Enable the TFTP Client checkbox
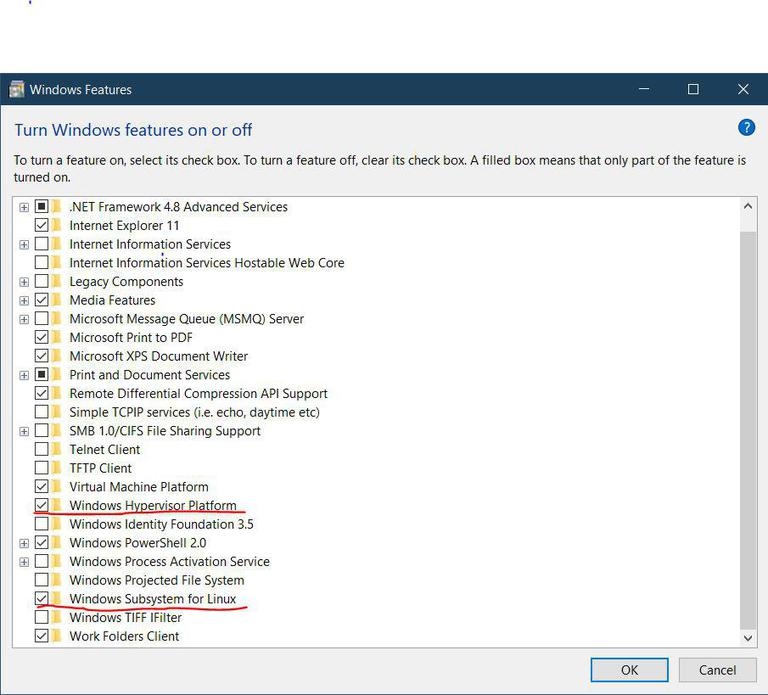The image size is (768, 695). click(42, 468)
